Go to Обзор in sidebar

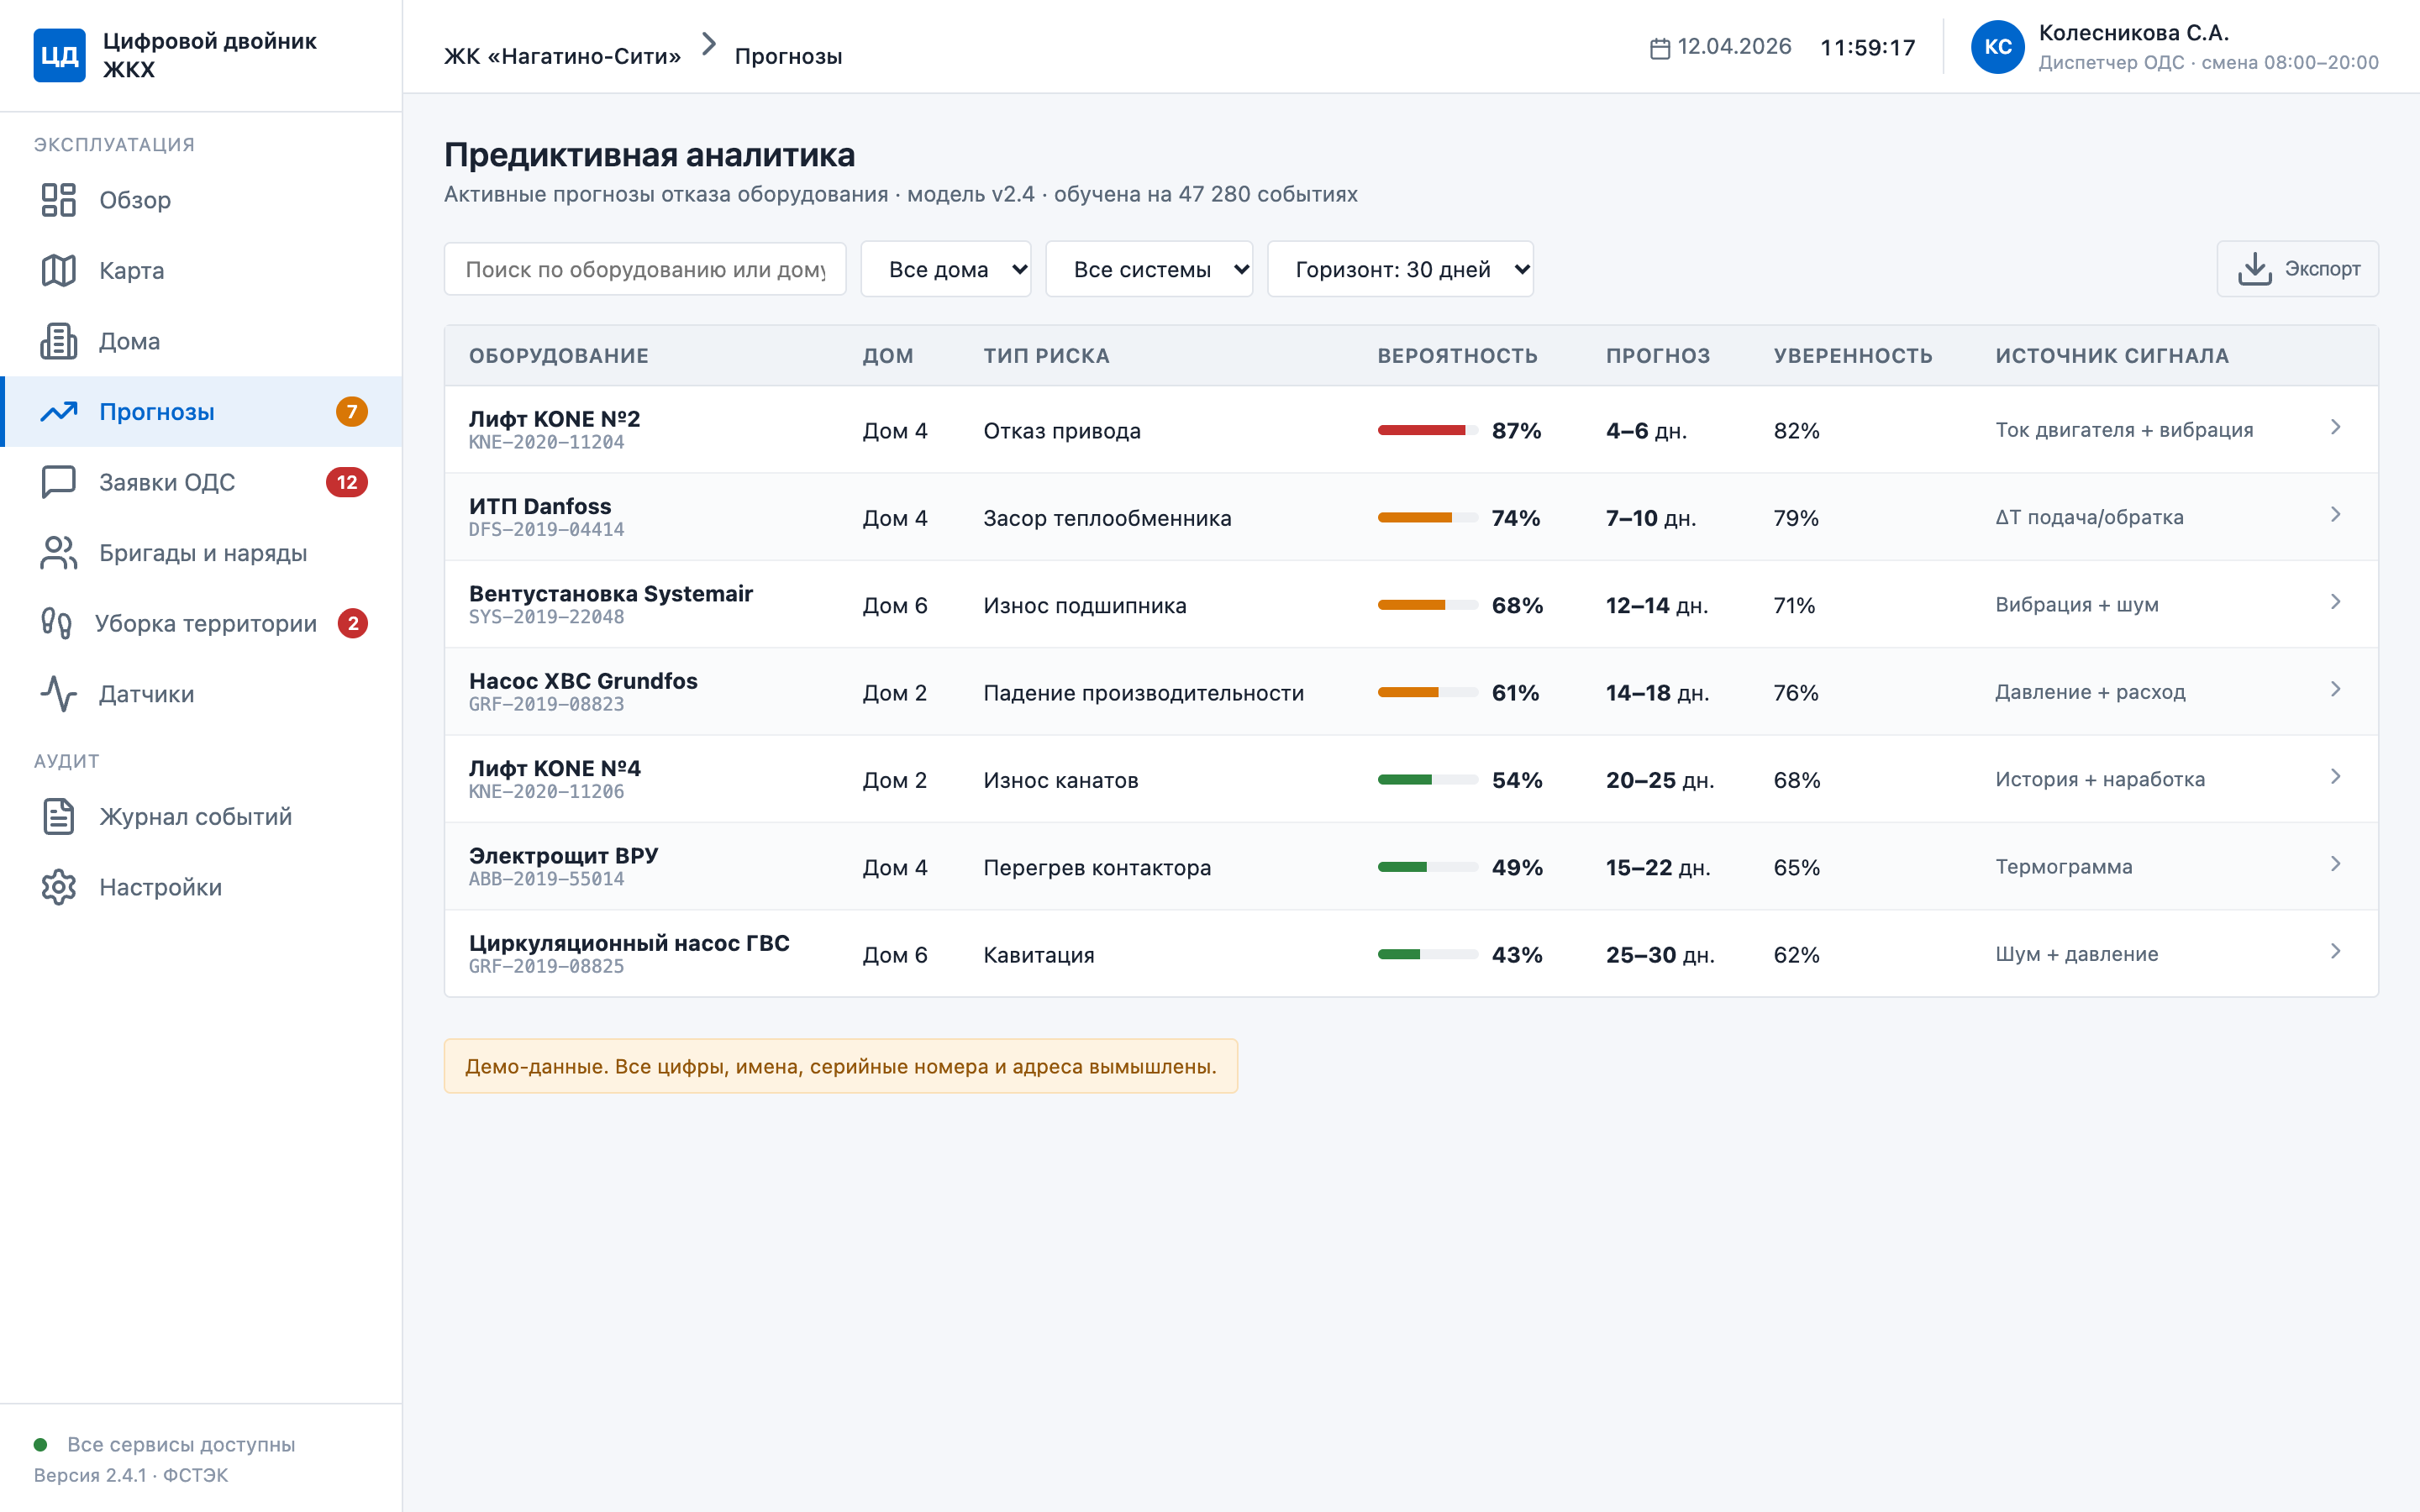click(x=201, y=200)
